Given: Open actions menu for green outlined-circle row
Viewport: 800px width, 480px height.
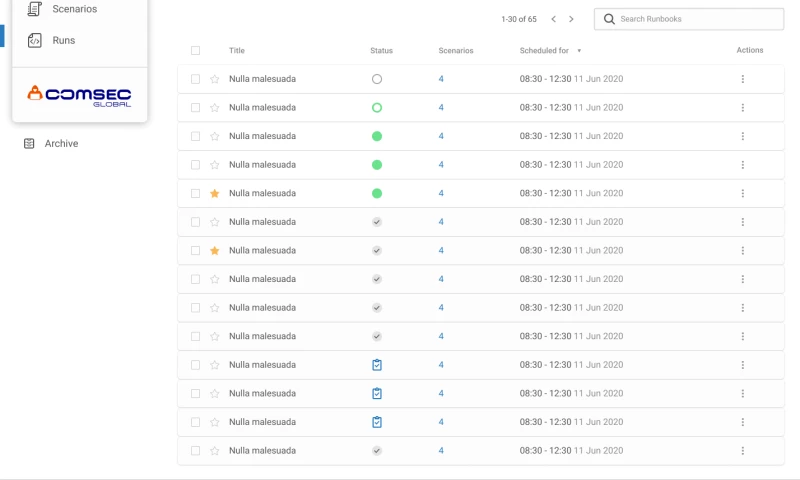Looking at the screenshot, I should 742,108.
